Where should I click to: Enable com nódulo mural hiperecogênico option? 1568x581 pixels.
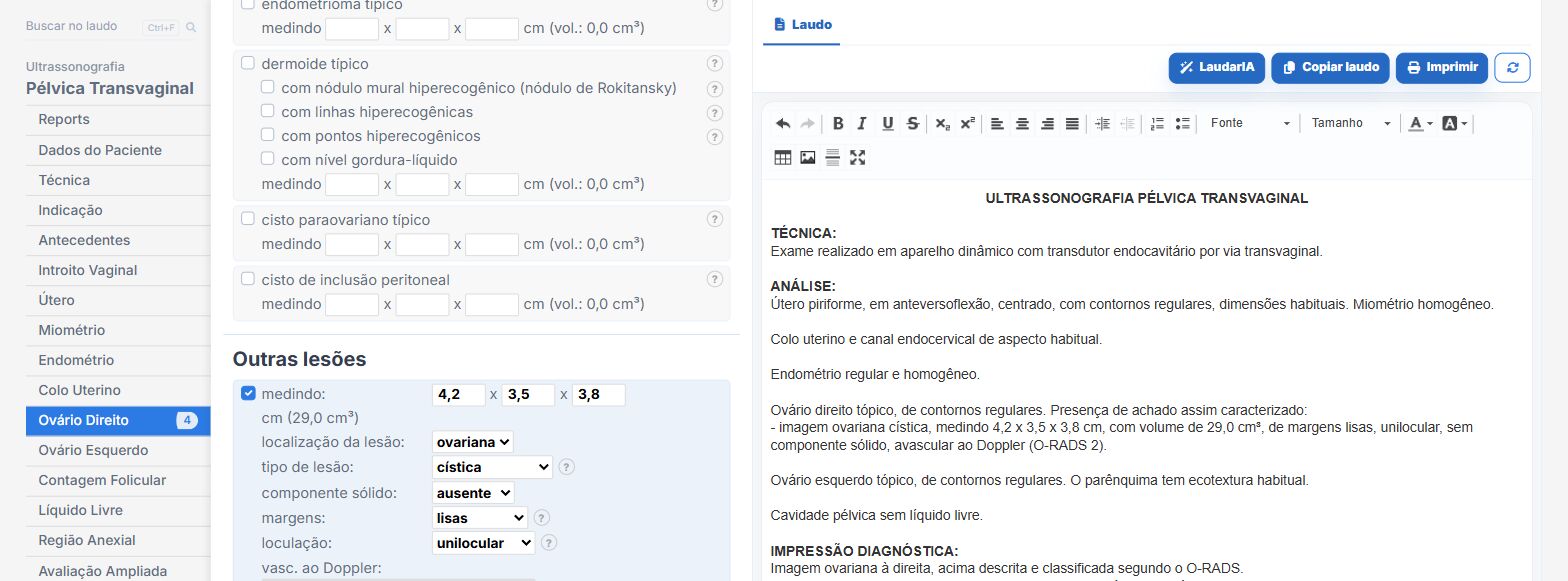point(268,87)
